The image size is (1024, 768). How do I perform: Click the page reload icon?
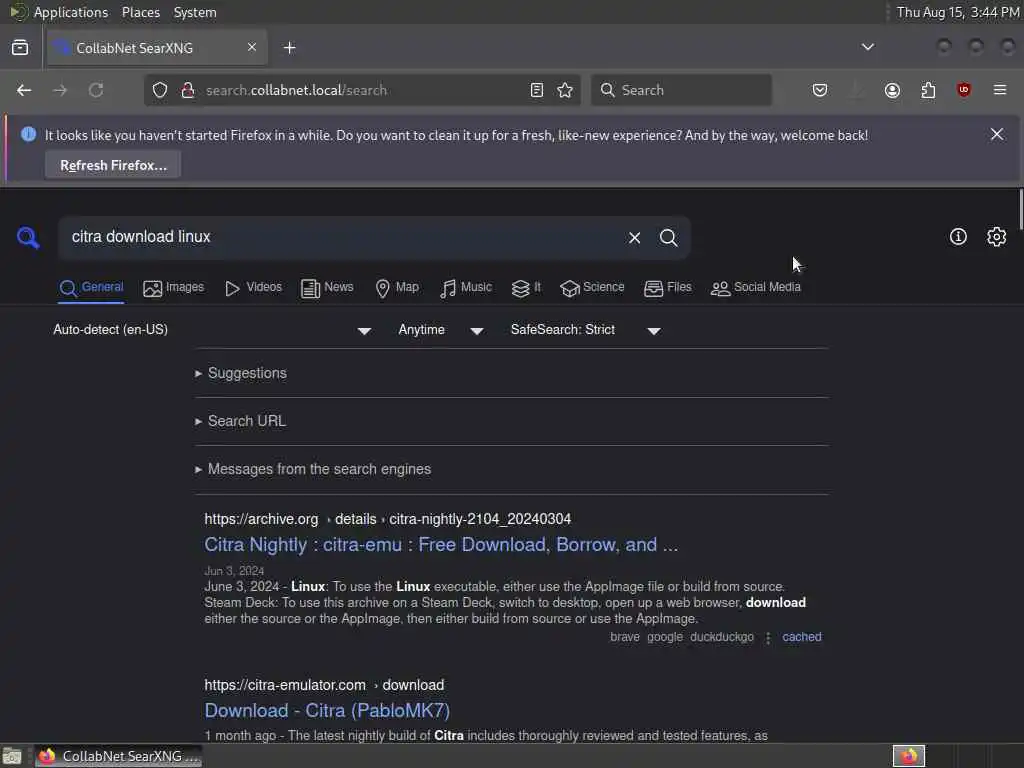click(x=96, y=90)
